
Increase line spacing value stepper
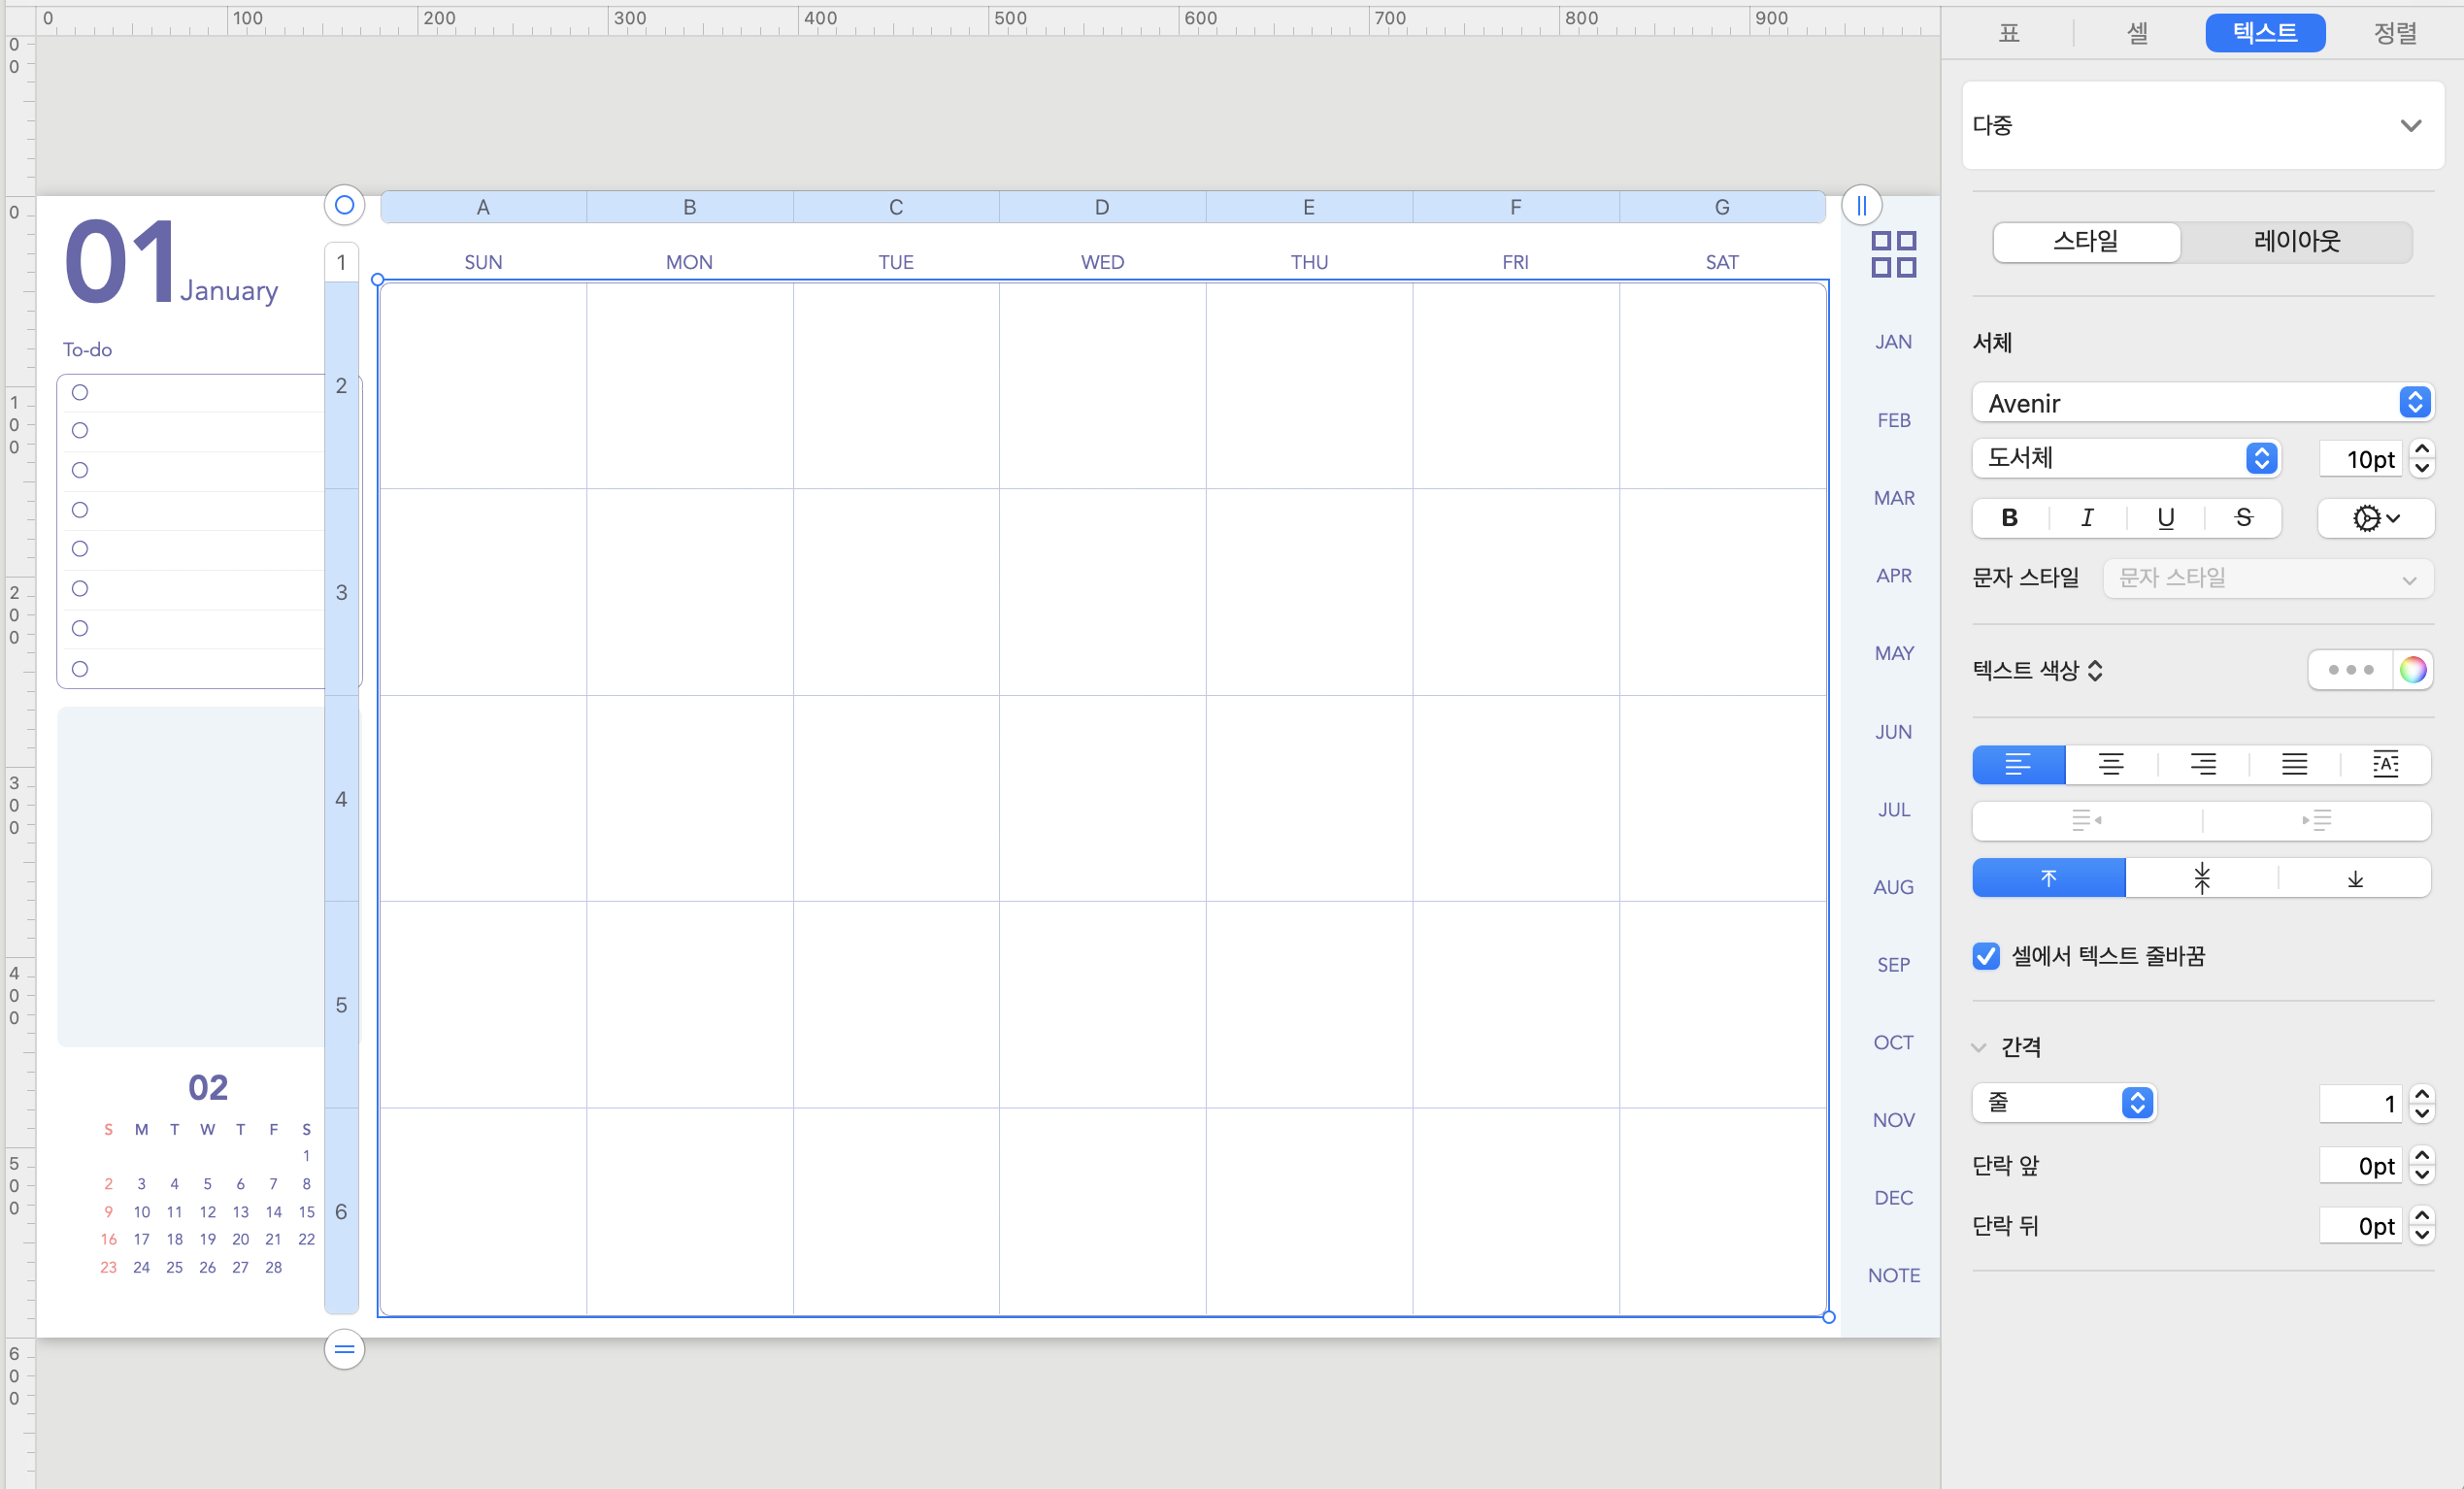tap(2422, 1093)
